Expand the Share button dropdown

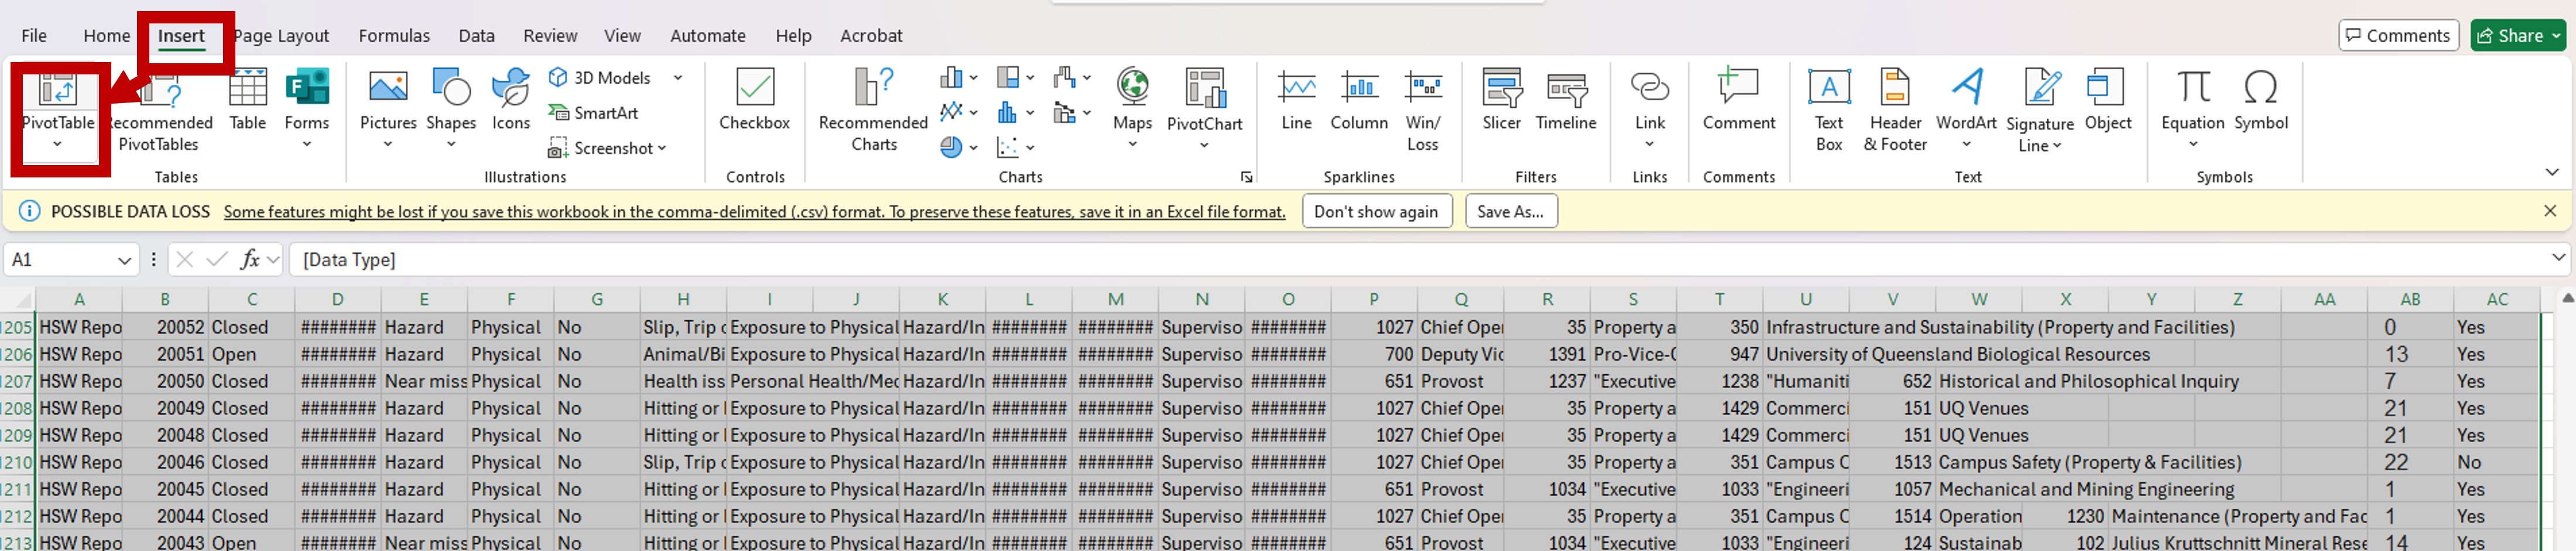(2556, 36)
